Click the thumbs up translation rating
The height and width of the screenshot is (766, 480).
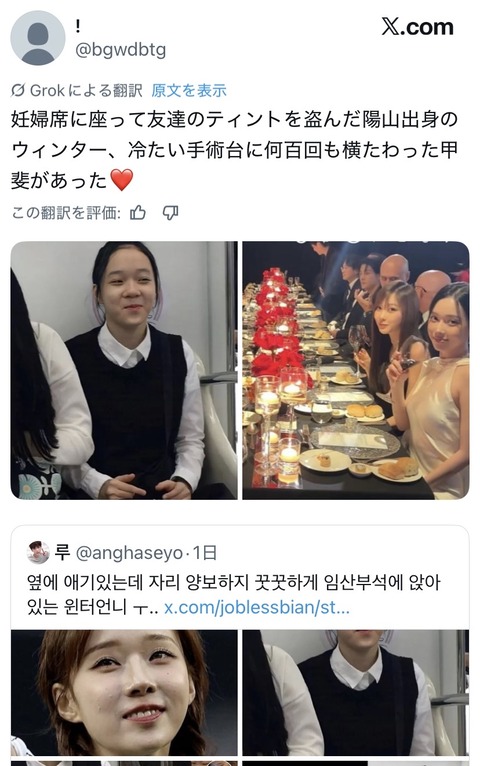pyautogui.click(x=138, y=213)
